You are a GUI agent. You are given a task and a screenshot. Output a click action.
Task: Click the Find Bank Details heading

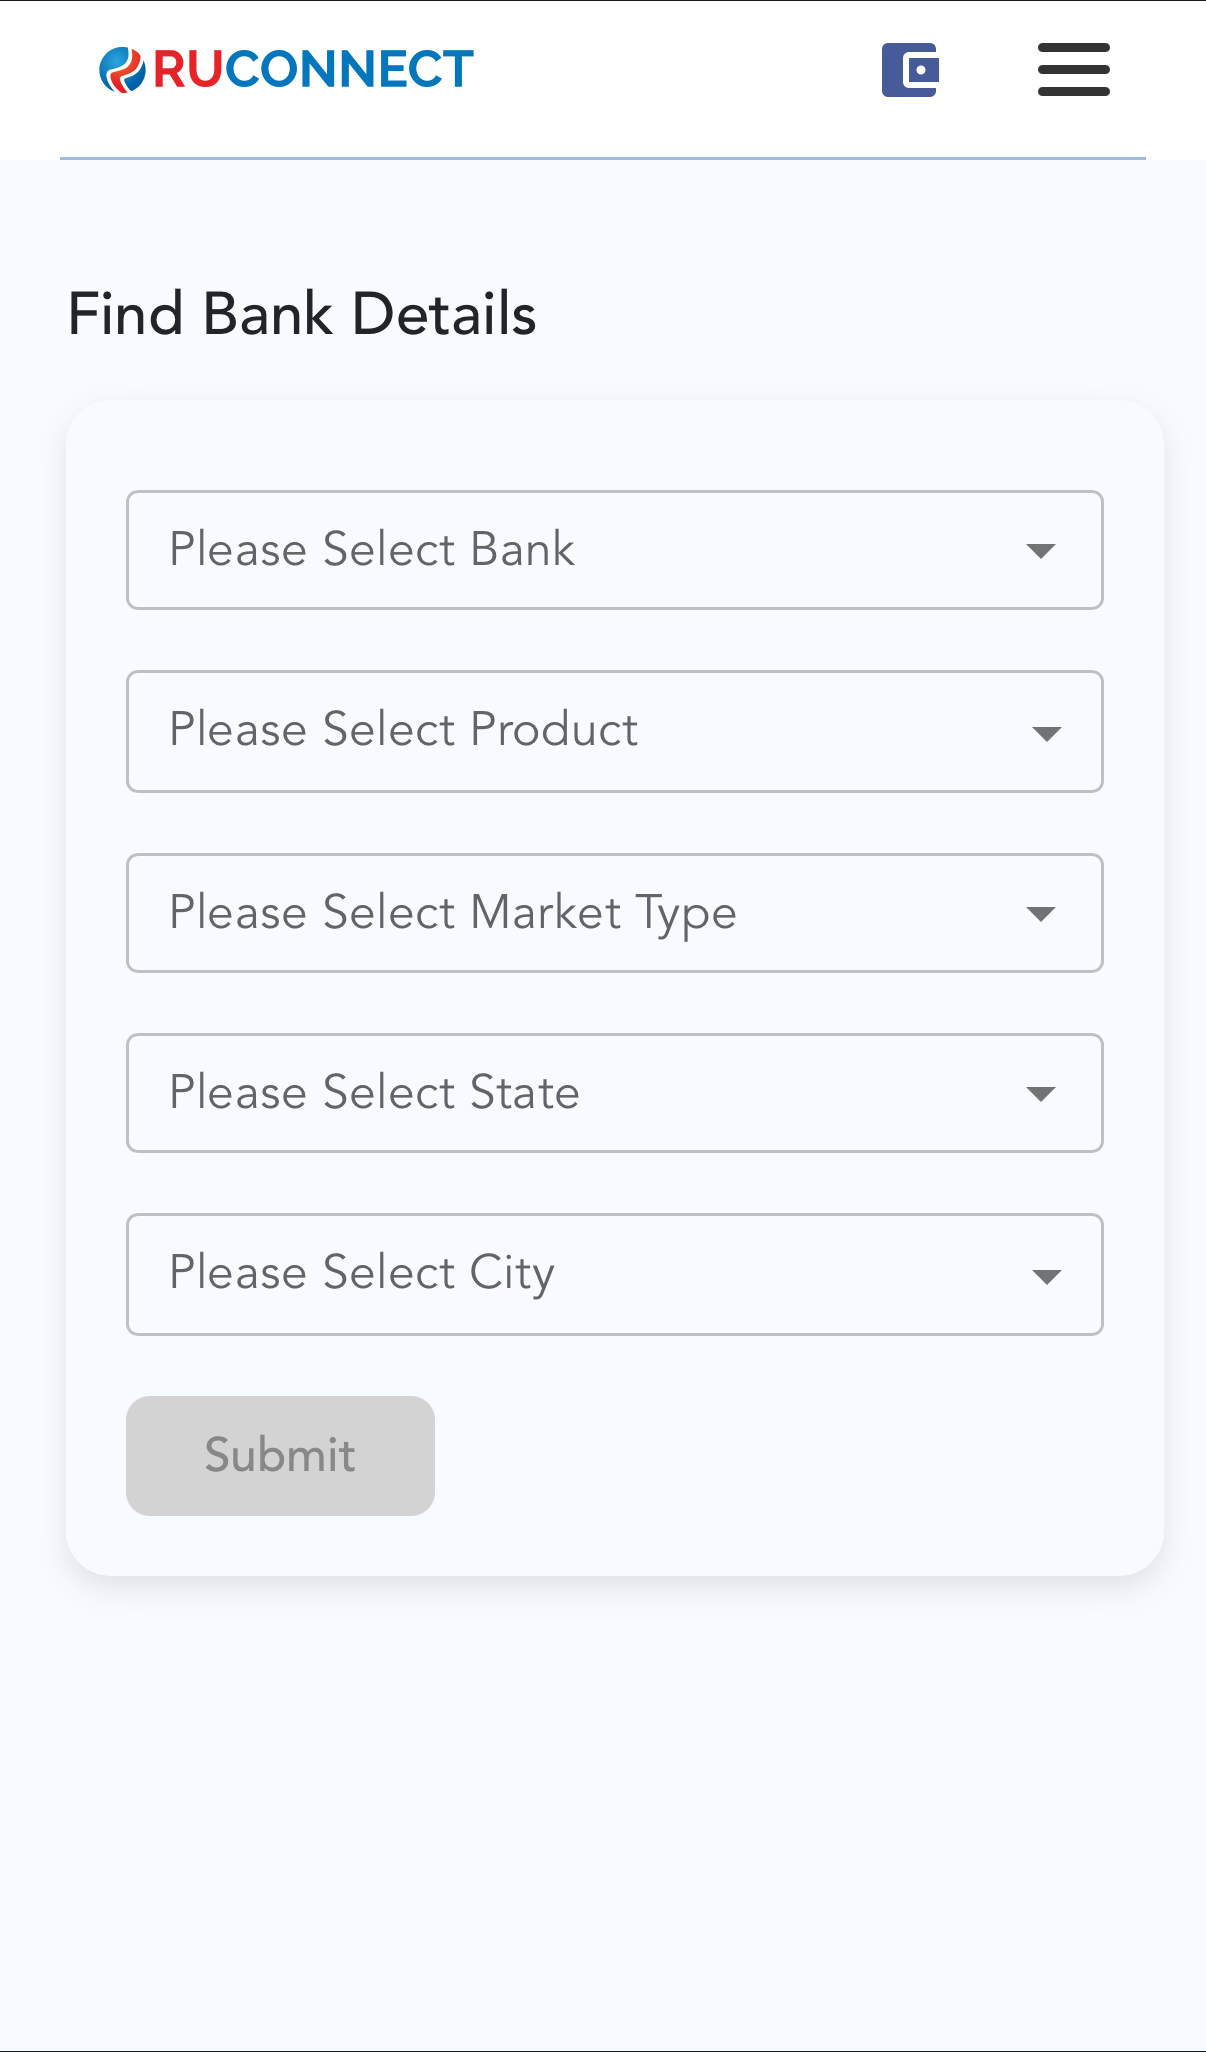pos(302,314)
